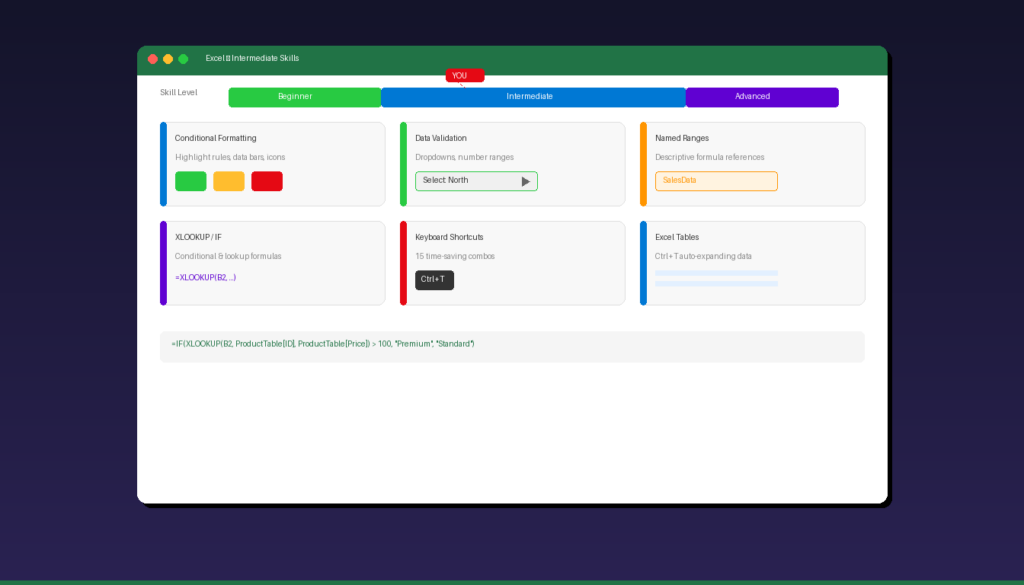Select the red conditional formatting swatch
Screen dimensions: 1024x585
coord(267,181)
